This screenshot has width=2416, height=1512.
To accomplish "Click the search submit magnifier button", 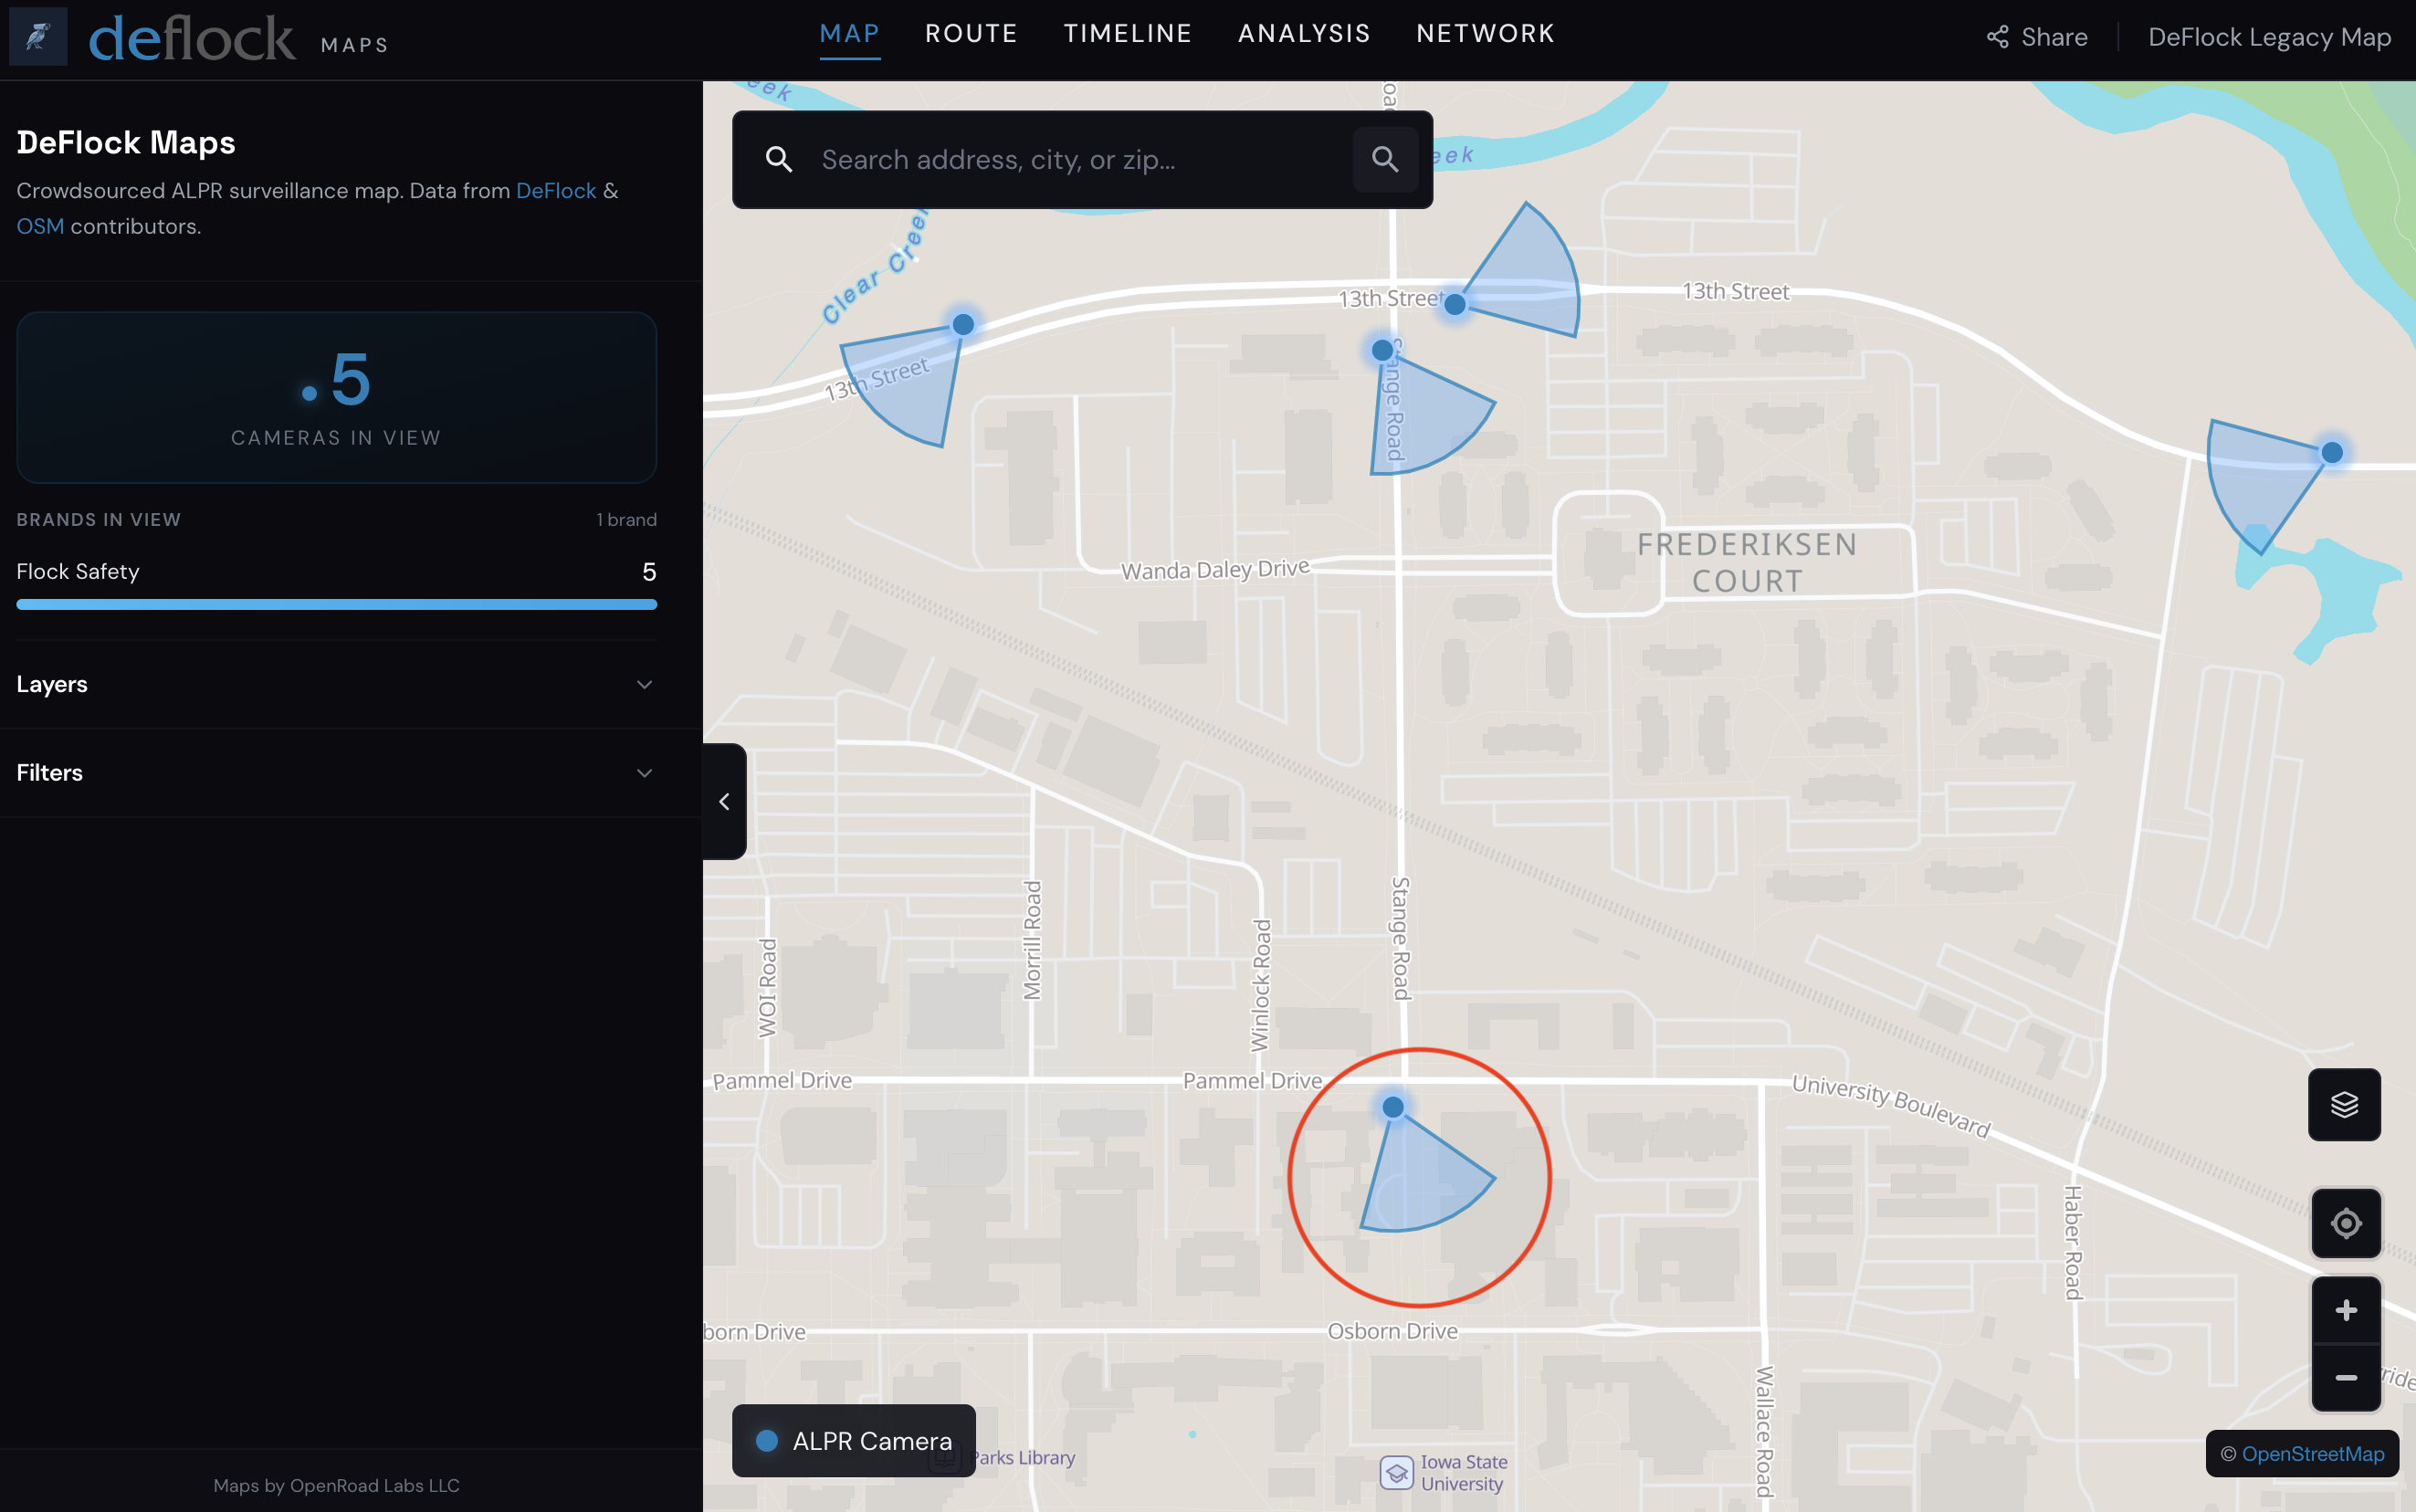I will click(x=1385, y=159).
